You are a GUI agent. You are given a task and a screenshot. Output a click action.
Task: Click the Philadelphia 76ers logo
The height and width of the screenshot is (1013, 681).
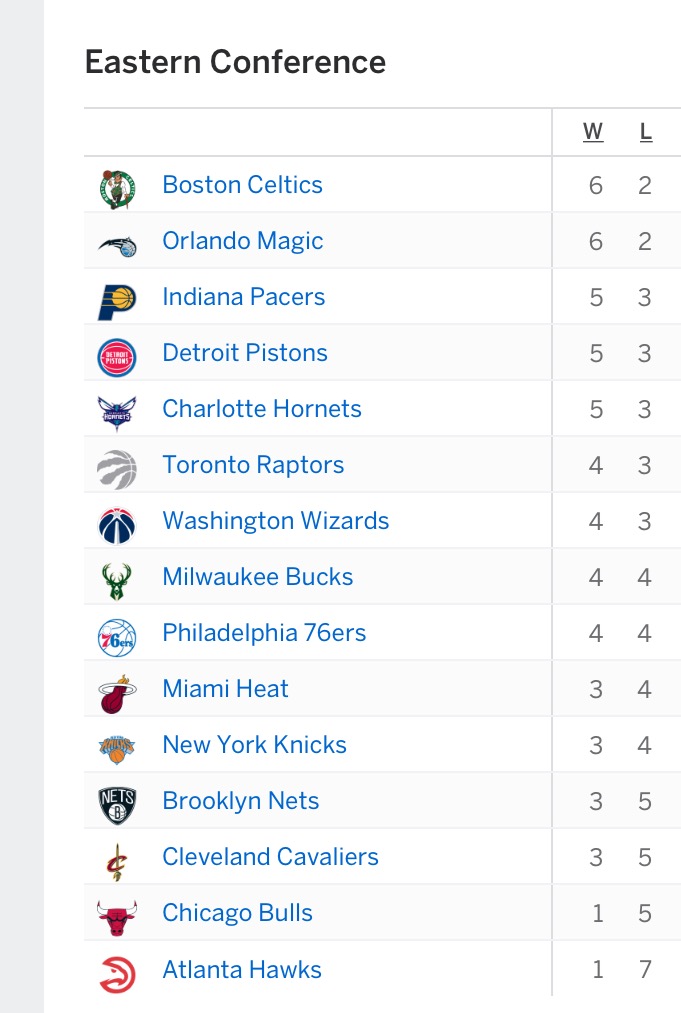pyautogui.click(x=117, y=638)
